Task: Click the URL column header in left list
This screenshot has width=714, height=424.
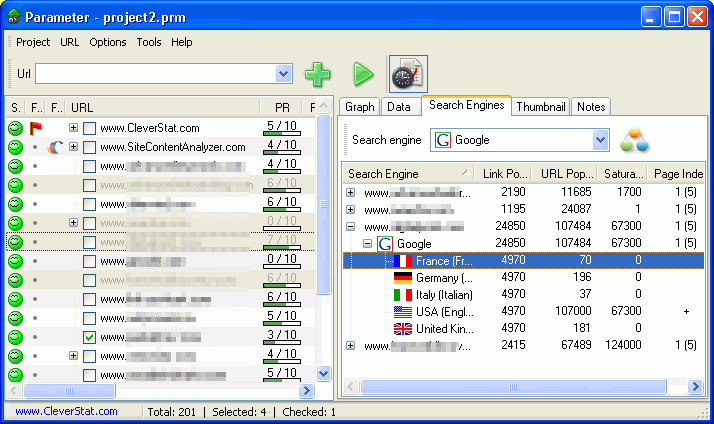Action: click(163, 108)
